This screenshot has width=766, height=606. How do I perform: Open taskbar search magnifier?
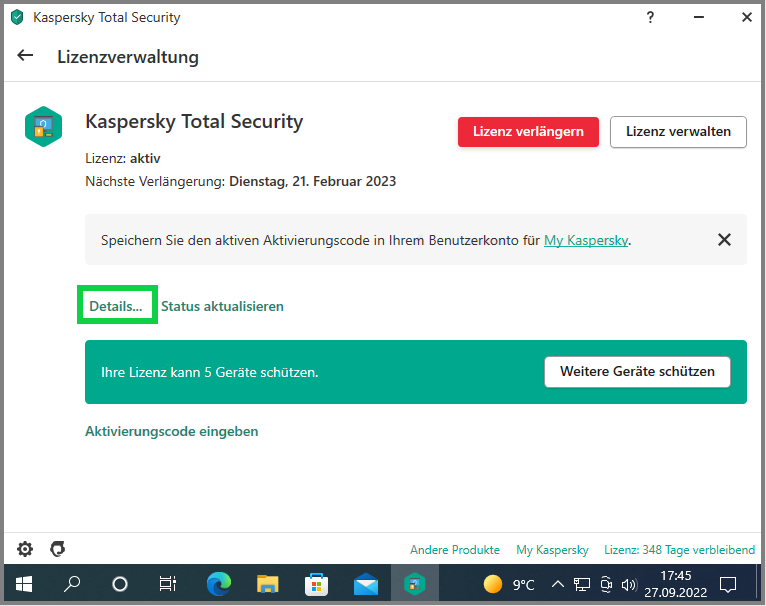[72, 584]
